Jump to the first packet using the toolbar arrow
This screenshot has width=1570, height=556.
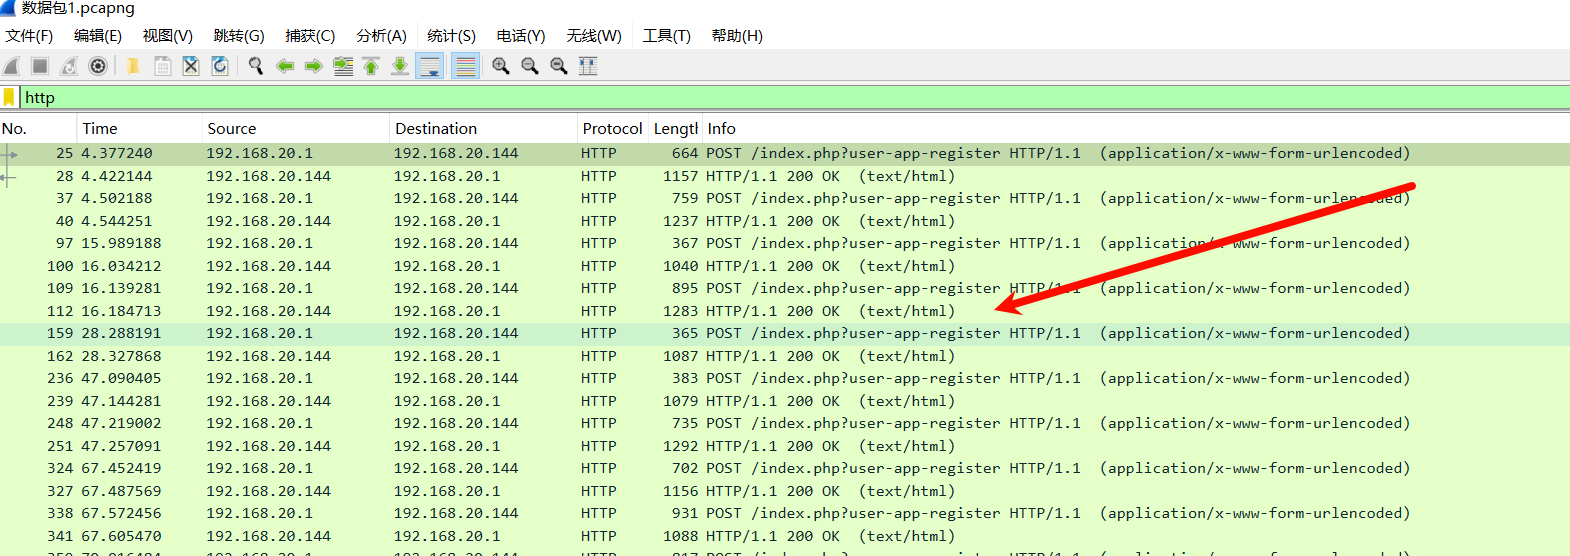click(x=371, y=66)
